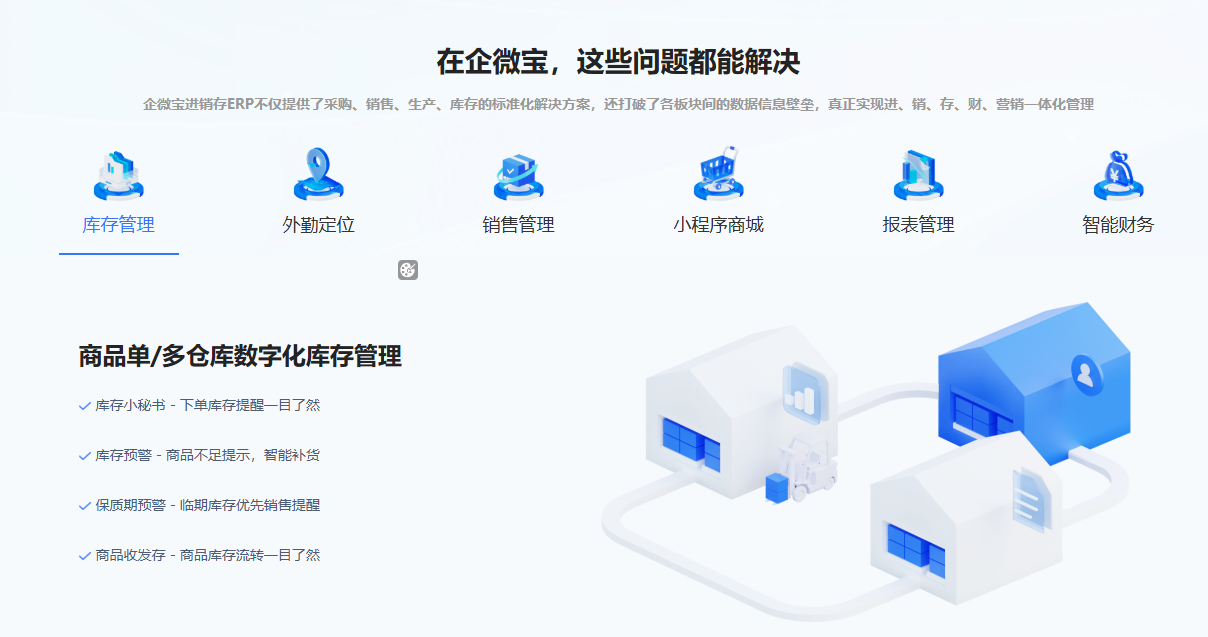Click the 库存管理 warehouse icon

119,175
